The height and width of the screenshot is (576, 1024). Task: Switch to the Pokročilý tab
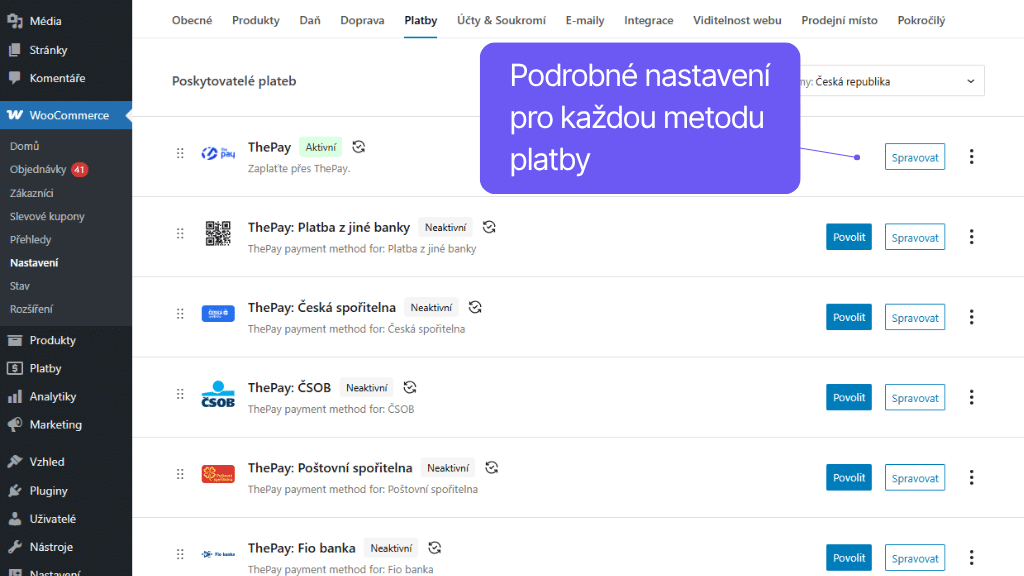921,20
